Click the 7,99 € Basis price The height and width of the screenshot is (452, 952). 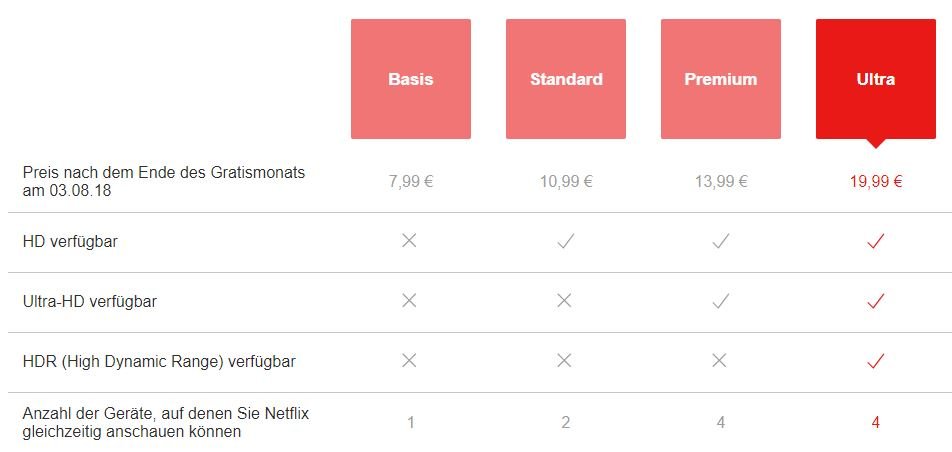tap(410, 182)
